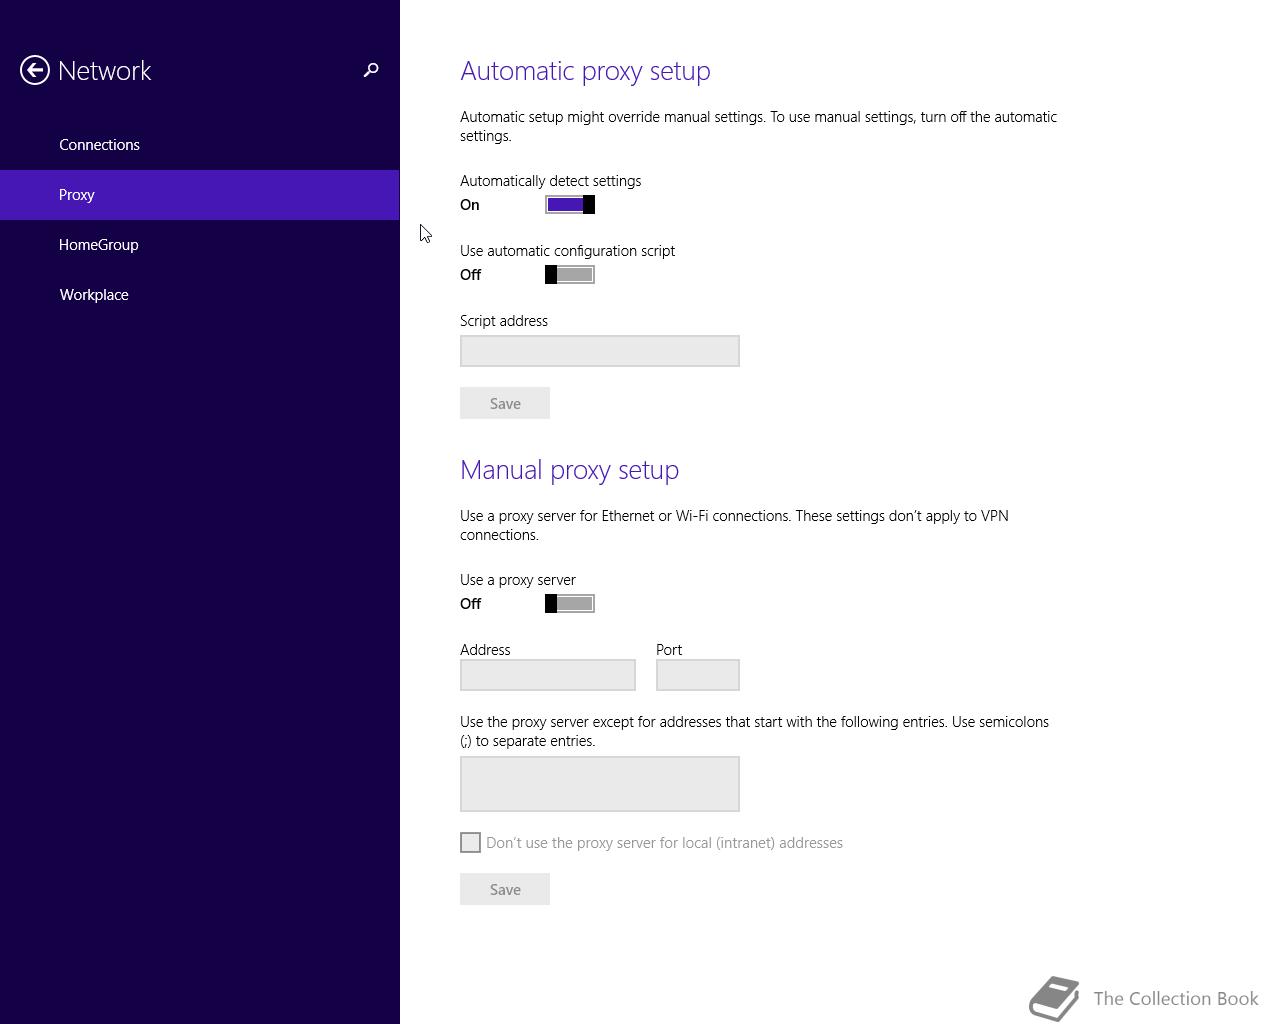Turn on Use a proxy server toggle
This screenshot has width=1280, height=1024.
point(570,604)
